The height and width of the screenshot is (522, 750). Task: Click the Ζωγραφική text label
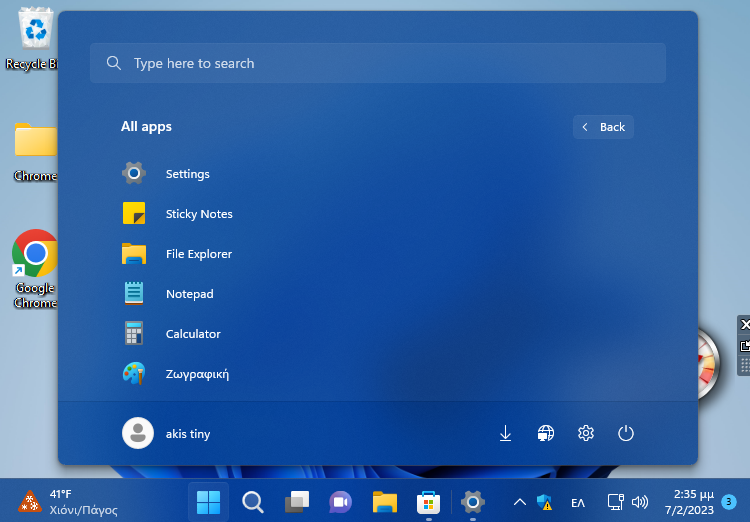197,374
